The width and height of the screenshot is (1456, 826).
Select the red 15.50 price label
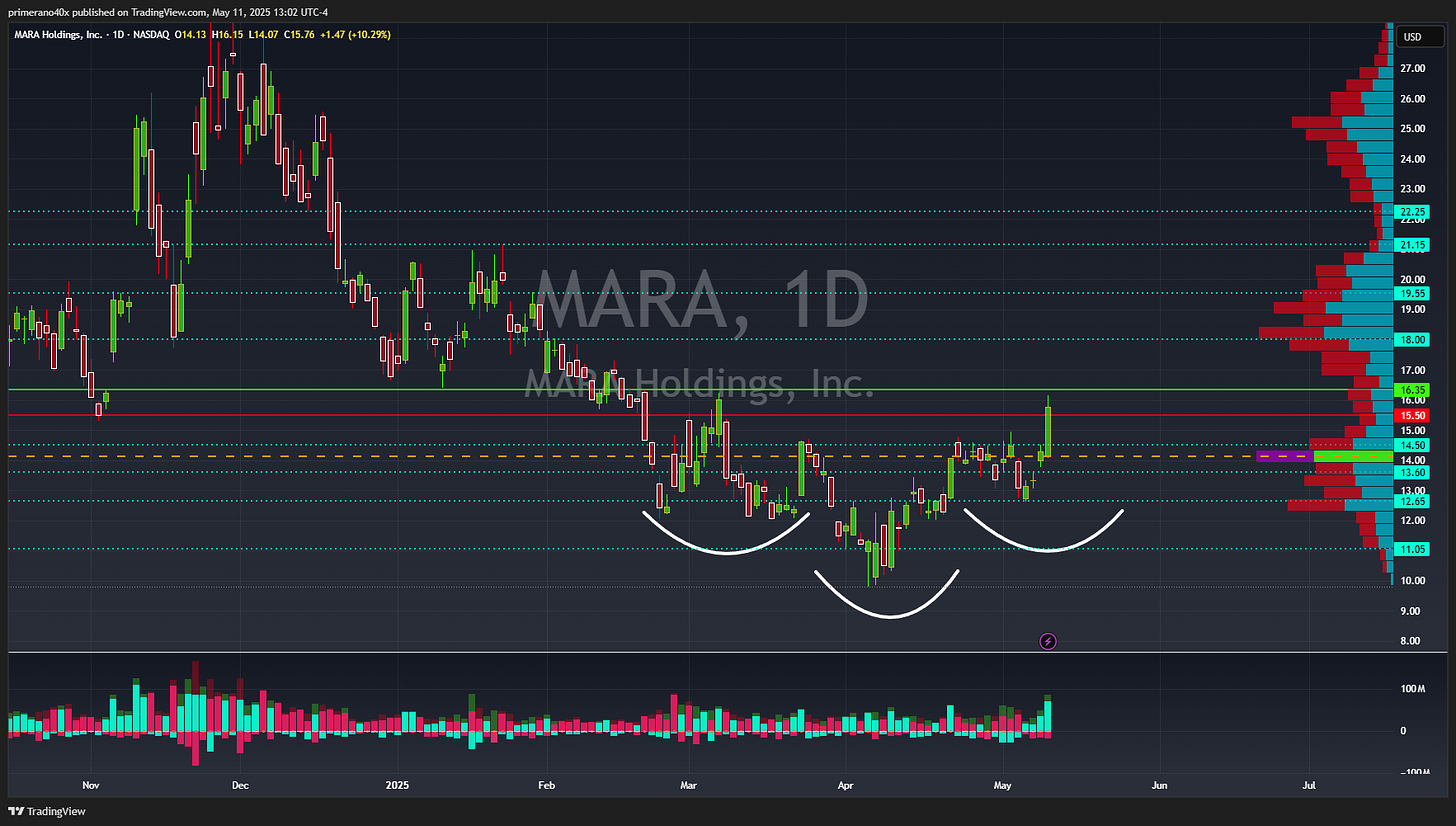pos(1413,415)
